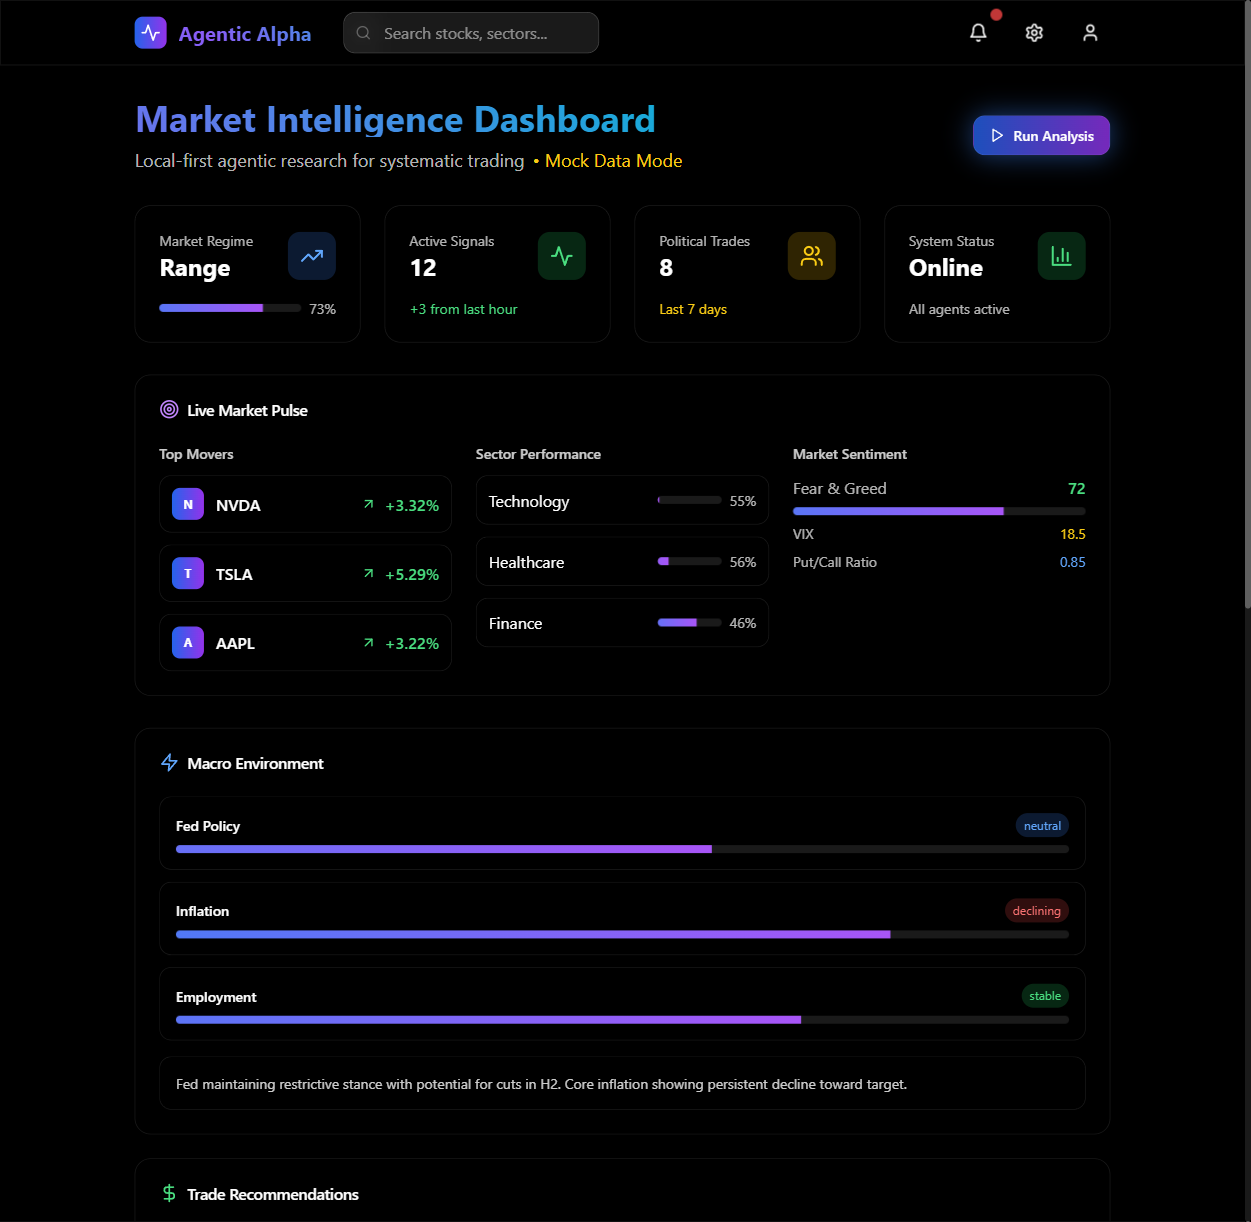Click the Mock Data Mode label
1251x1222 pixels.
[613, 161]
